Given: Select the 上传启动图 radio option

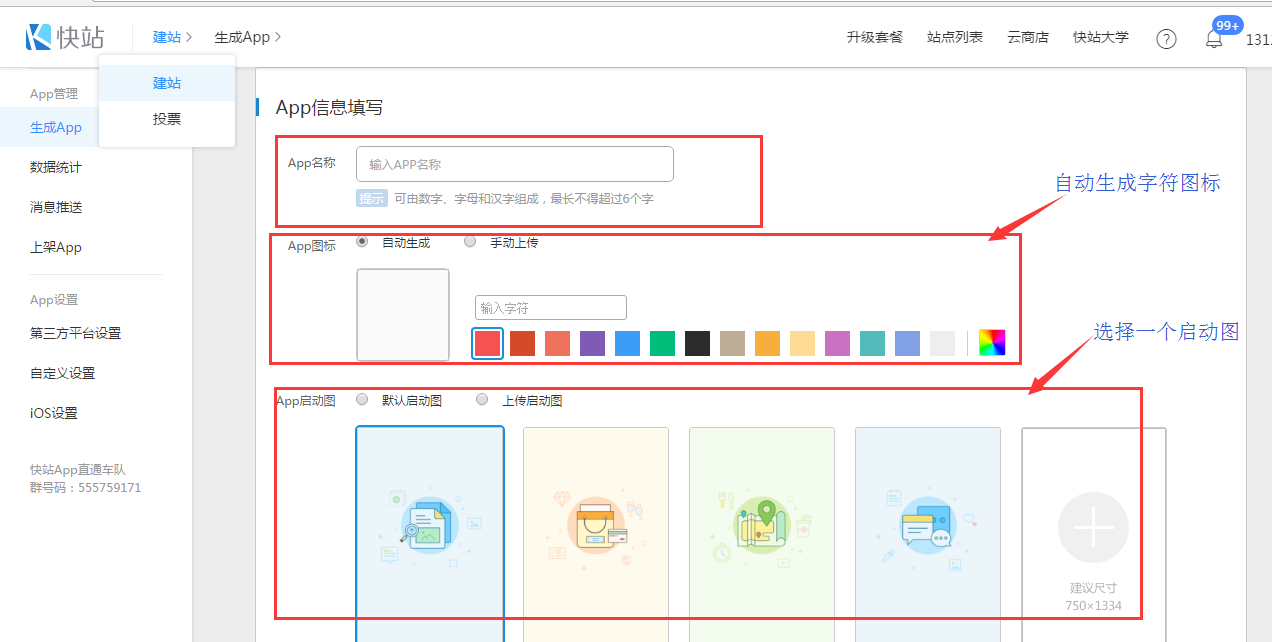Looking at the screenshot, I should [x=482, y=400].
